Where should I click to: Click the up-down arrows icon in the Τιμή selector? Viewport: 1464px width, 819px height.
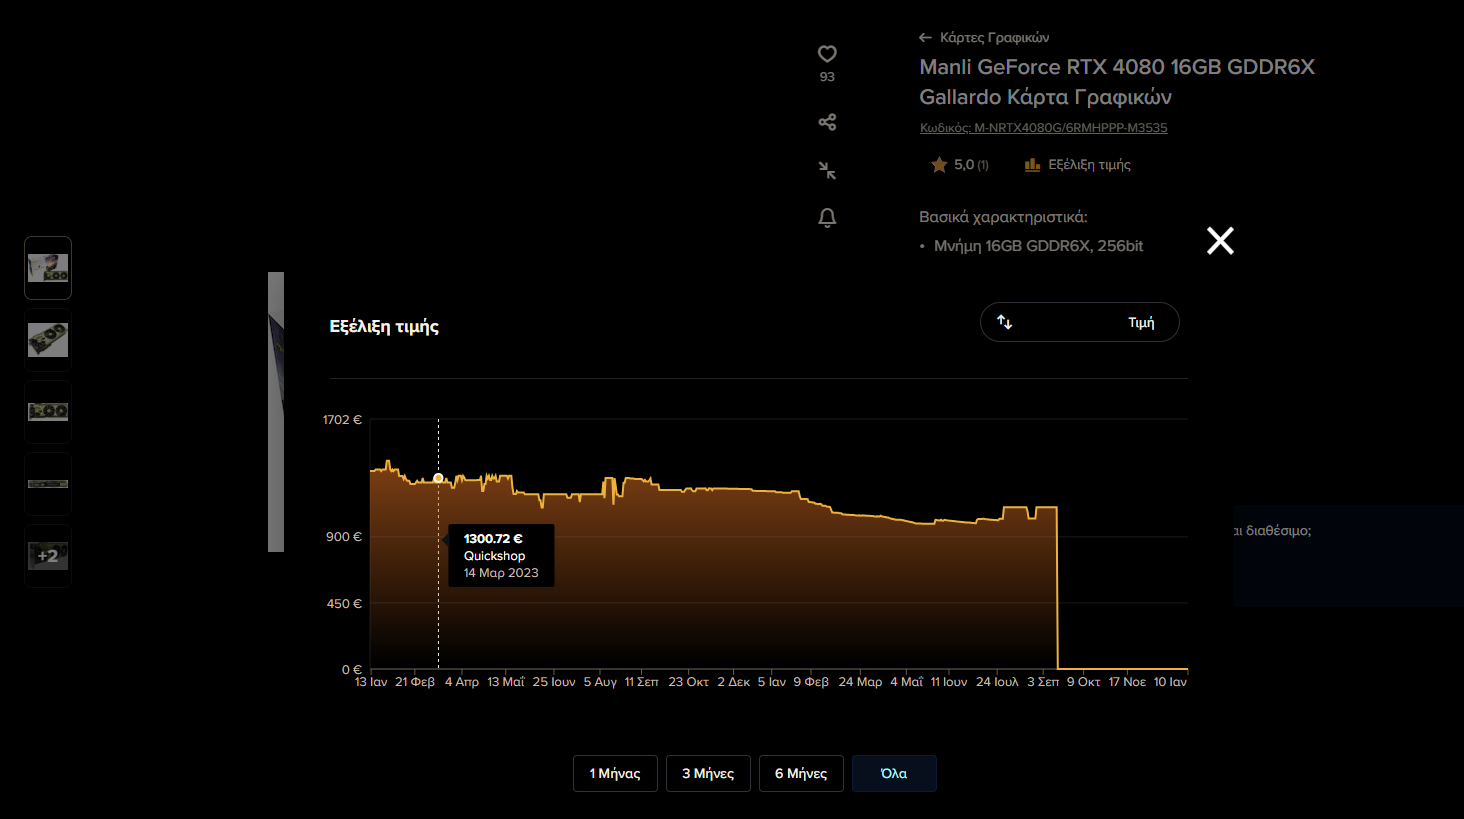(1005, 322)
